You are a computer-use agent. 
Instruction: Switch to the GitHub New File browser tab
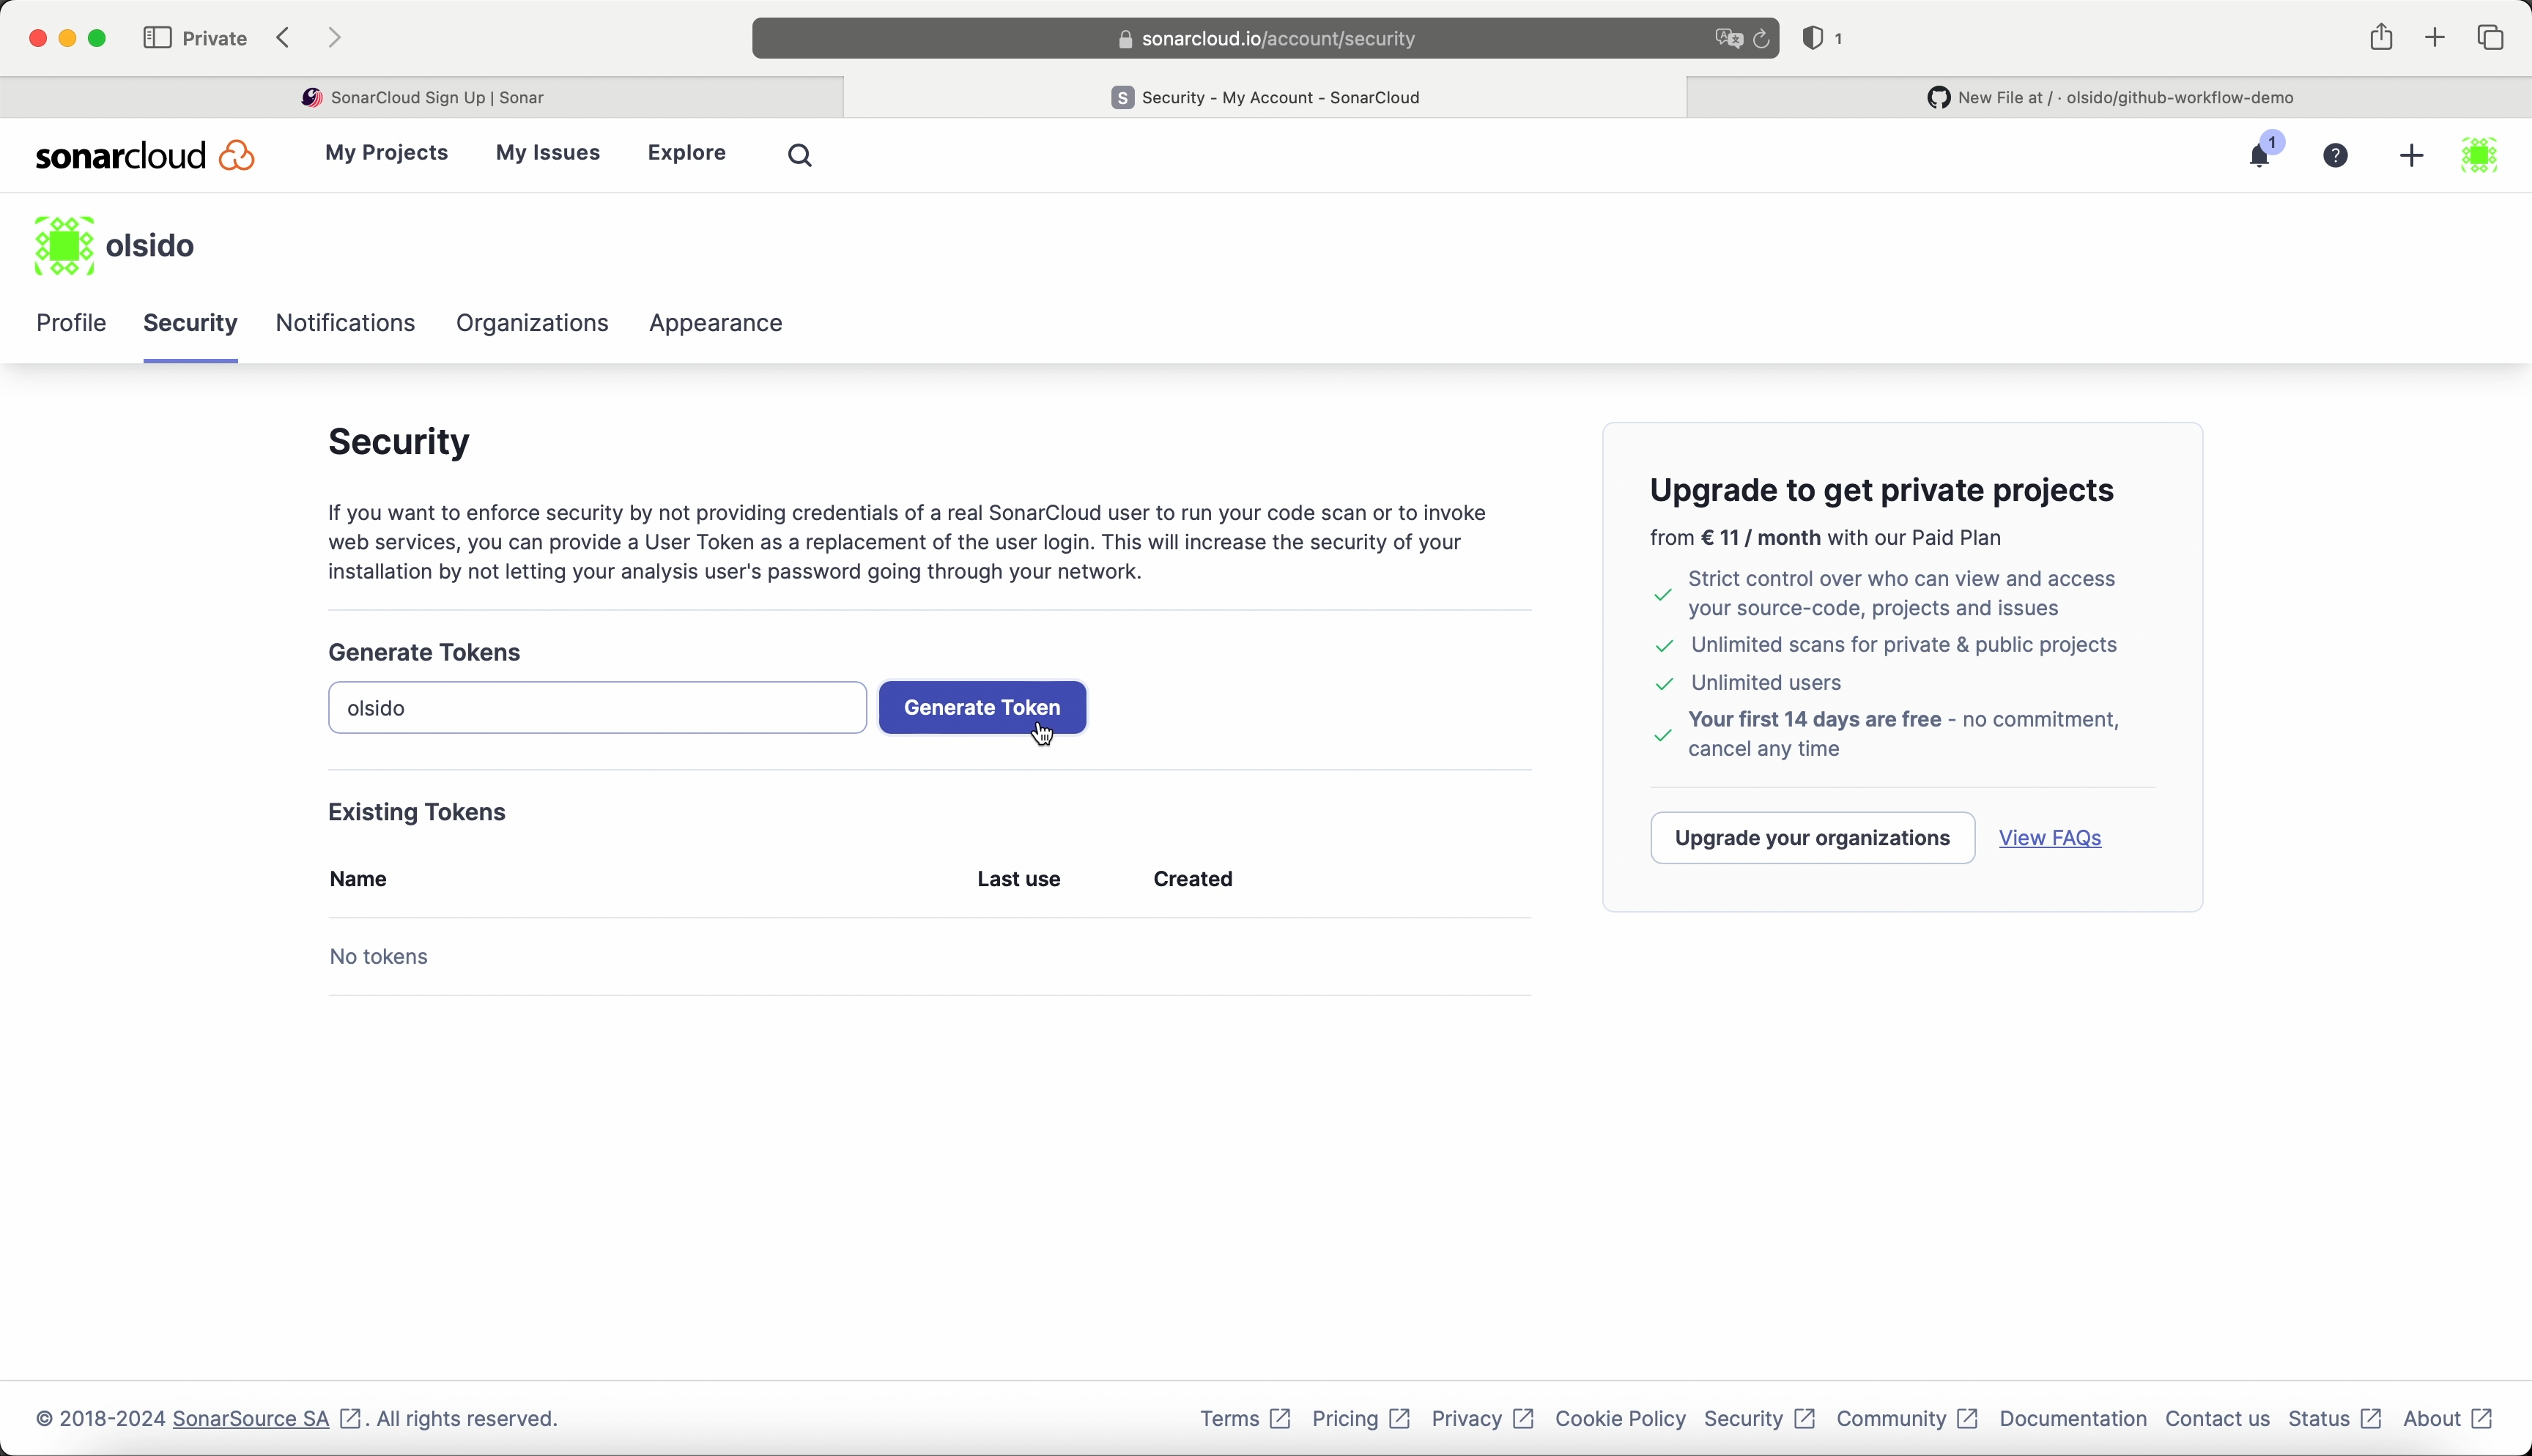2110,97
